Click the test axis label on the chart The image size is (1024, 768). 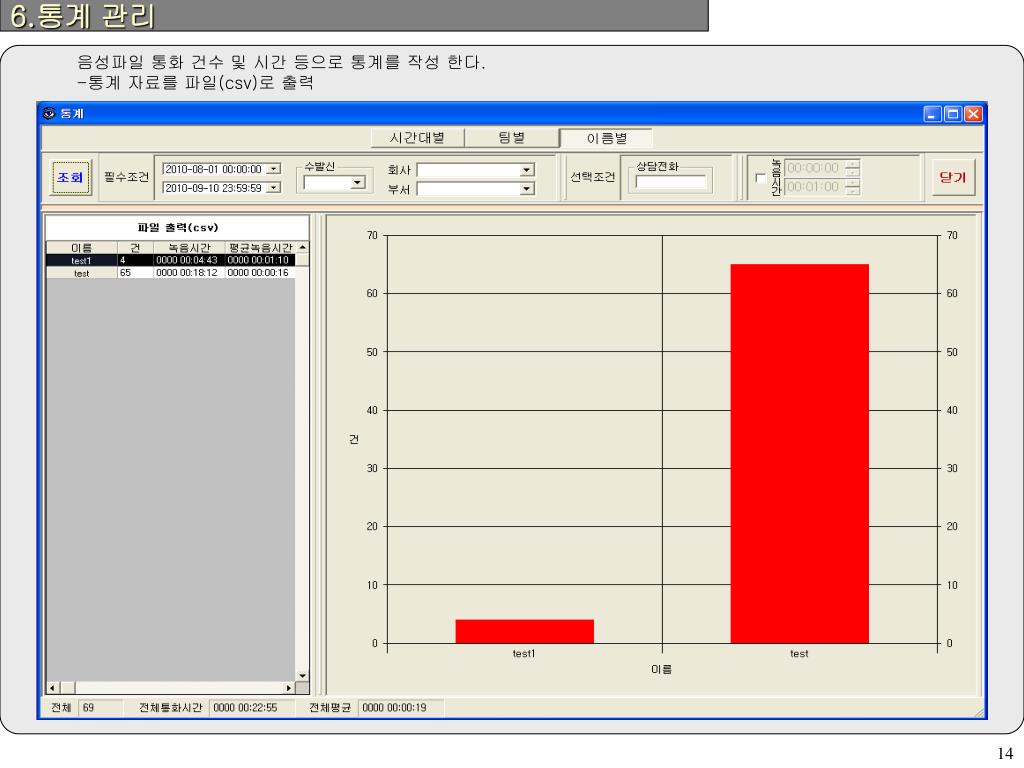coord(799,653)
